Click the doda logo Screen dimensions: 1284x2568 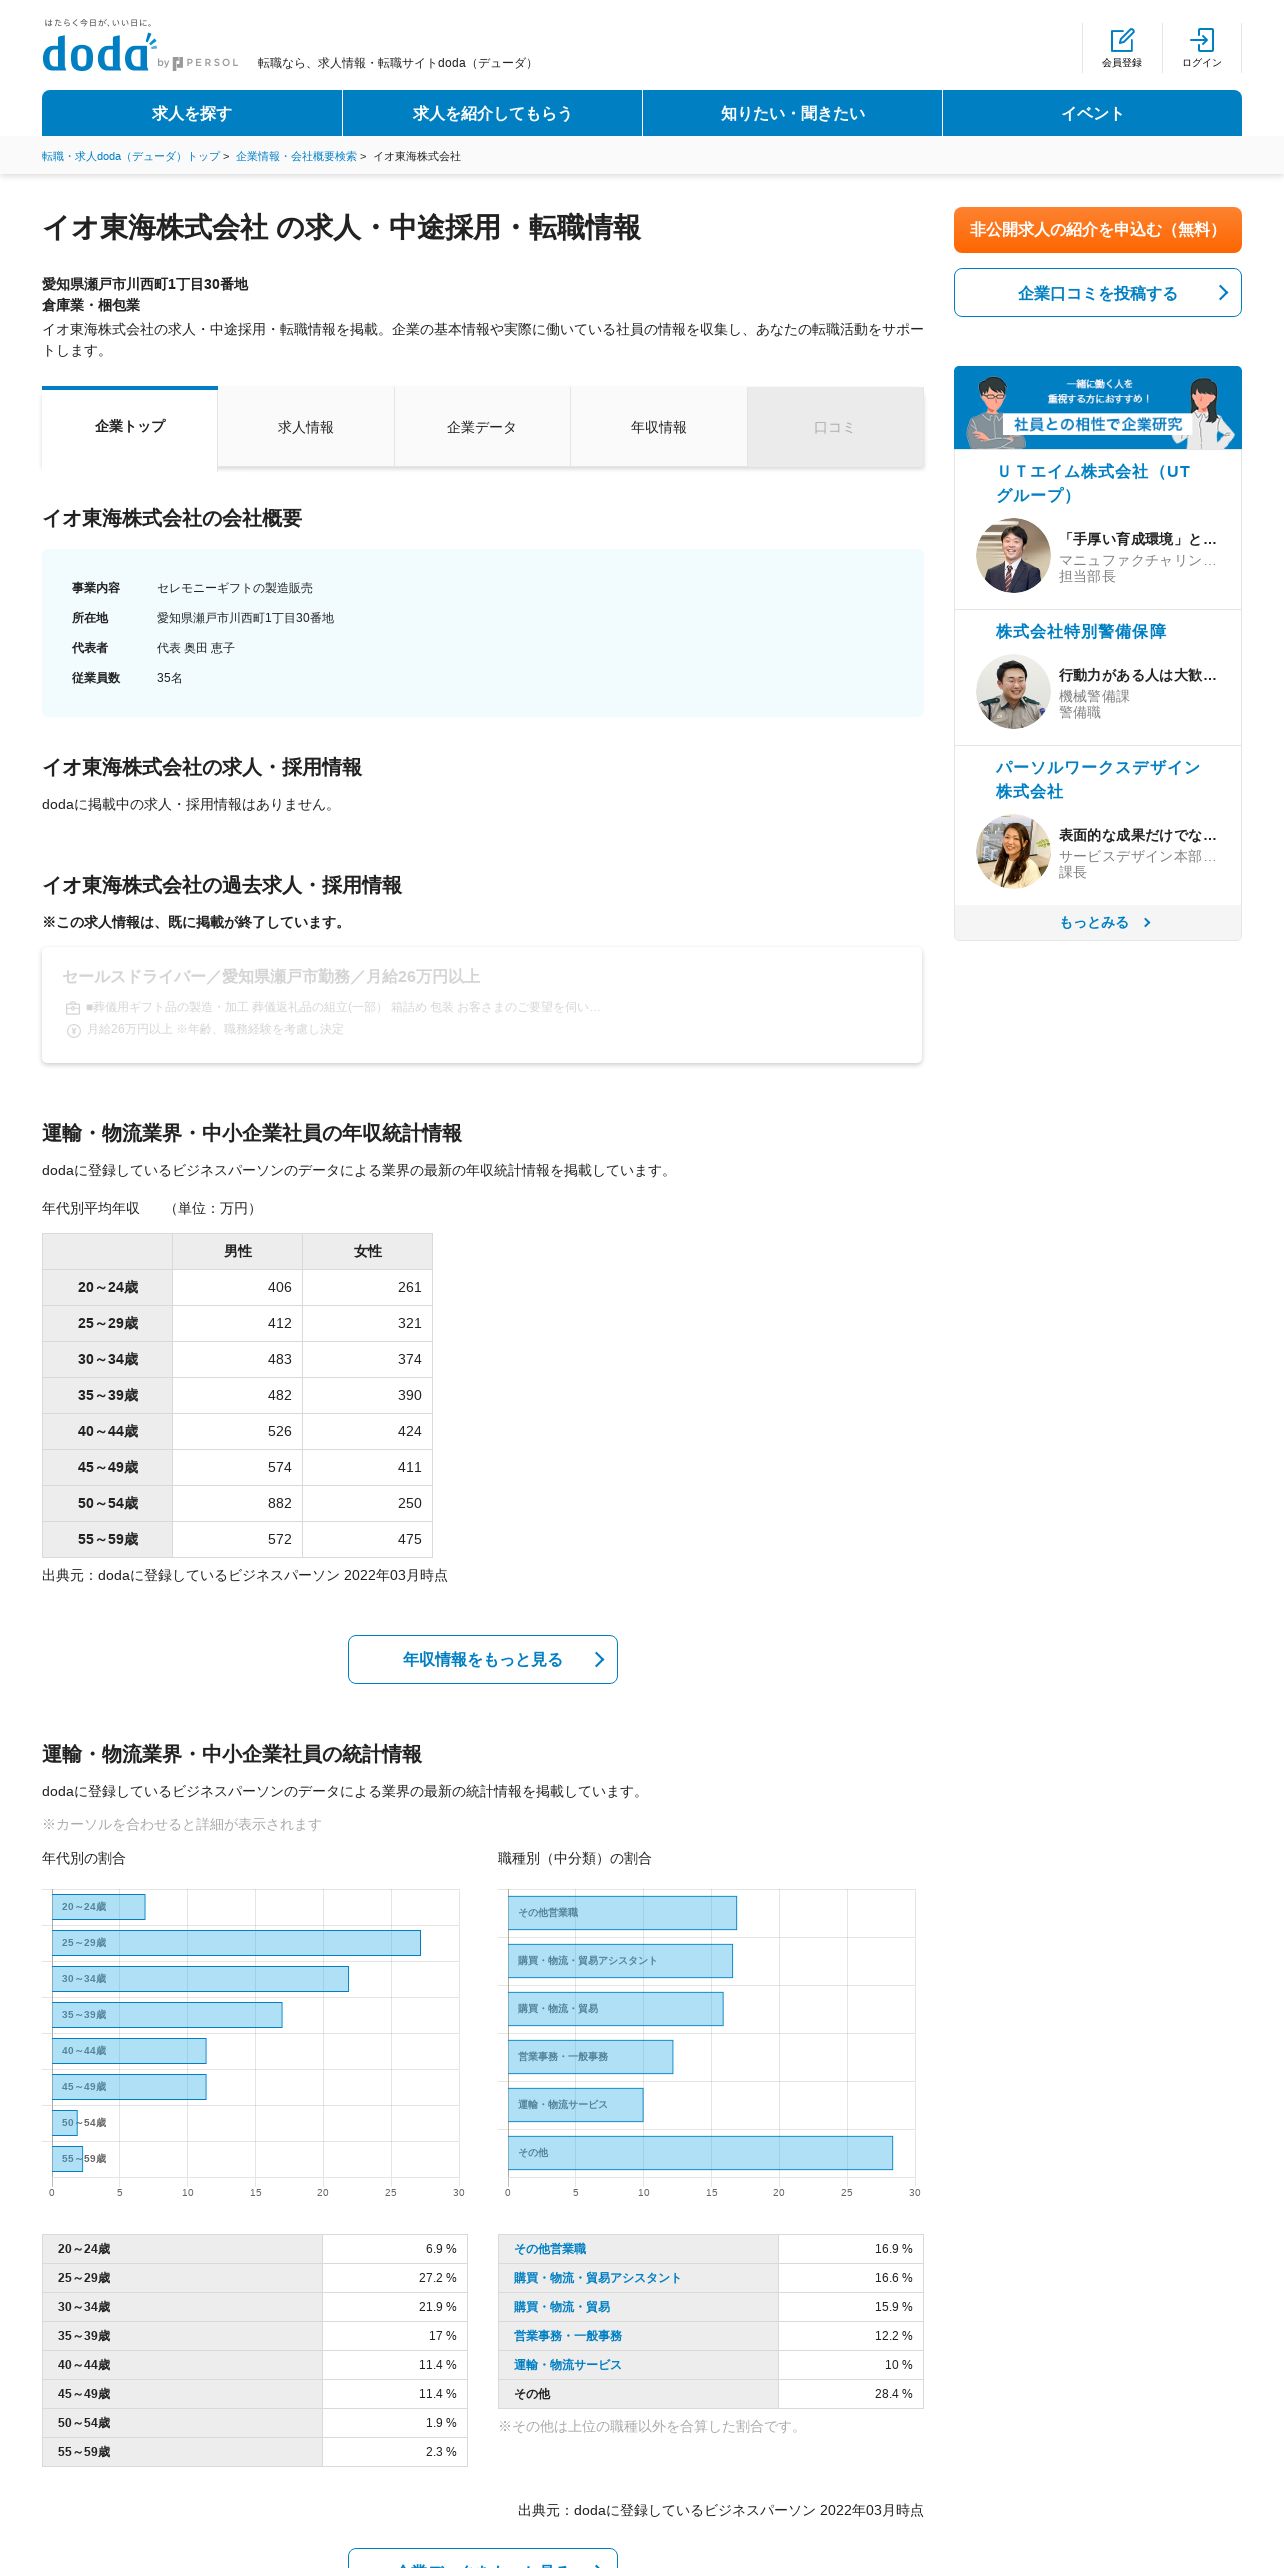coord(99,52)
